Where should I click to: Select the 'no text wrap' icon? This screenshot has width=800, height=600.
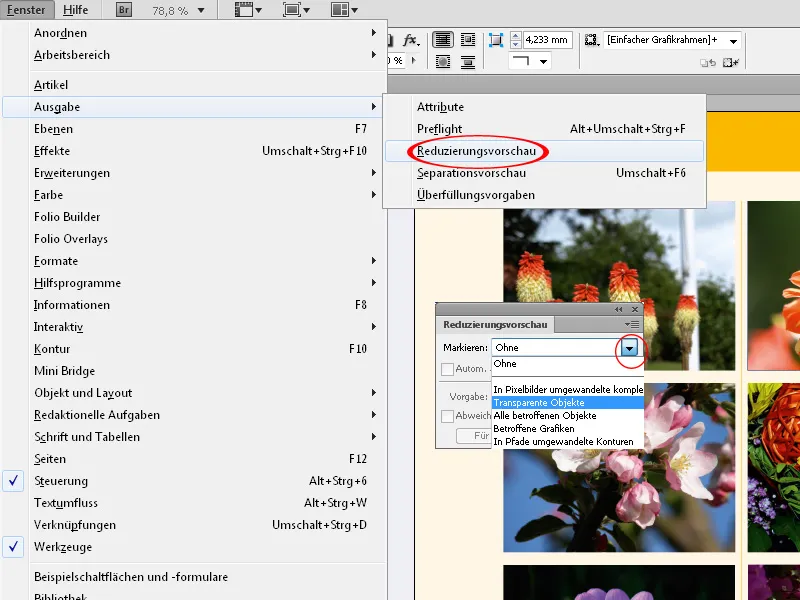pyautogui.click(x=443, y=40)
